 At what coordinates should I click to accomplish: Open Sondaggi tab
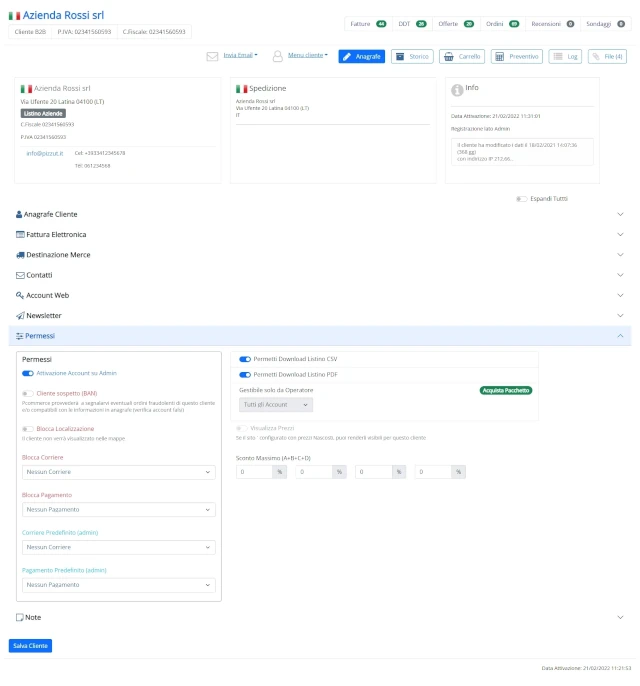point(605,24)
